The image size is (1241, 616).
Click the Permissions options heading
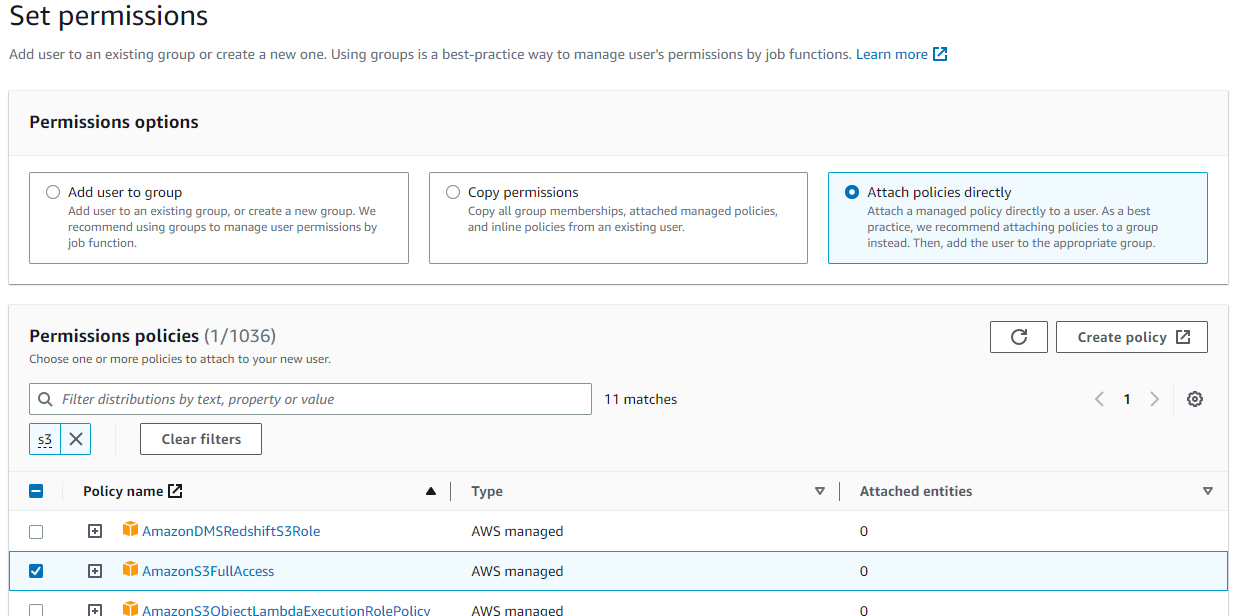click(114, 122)
